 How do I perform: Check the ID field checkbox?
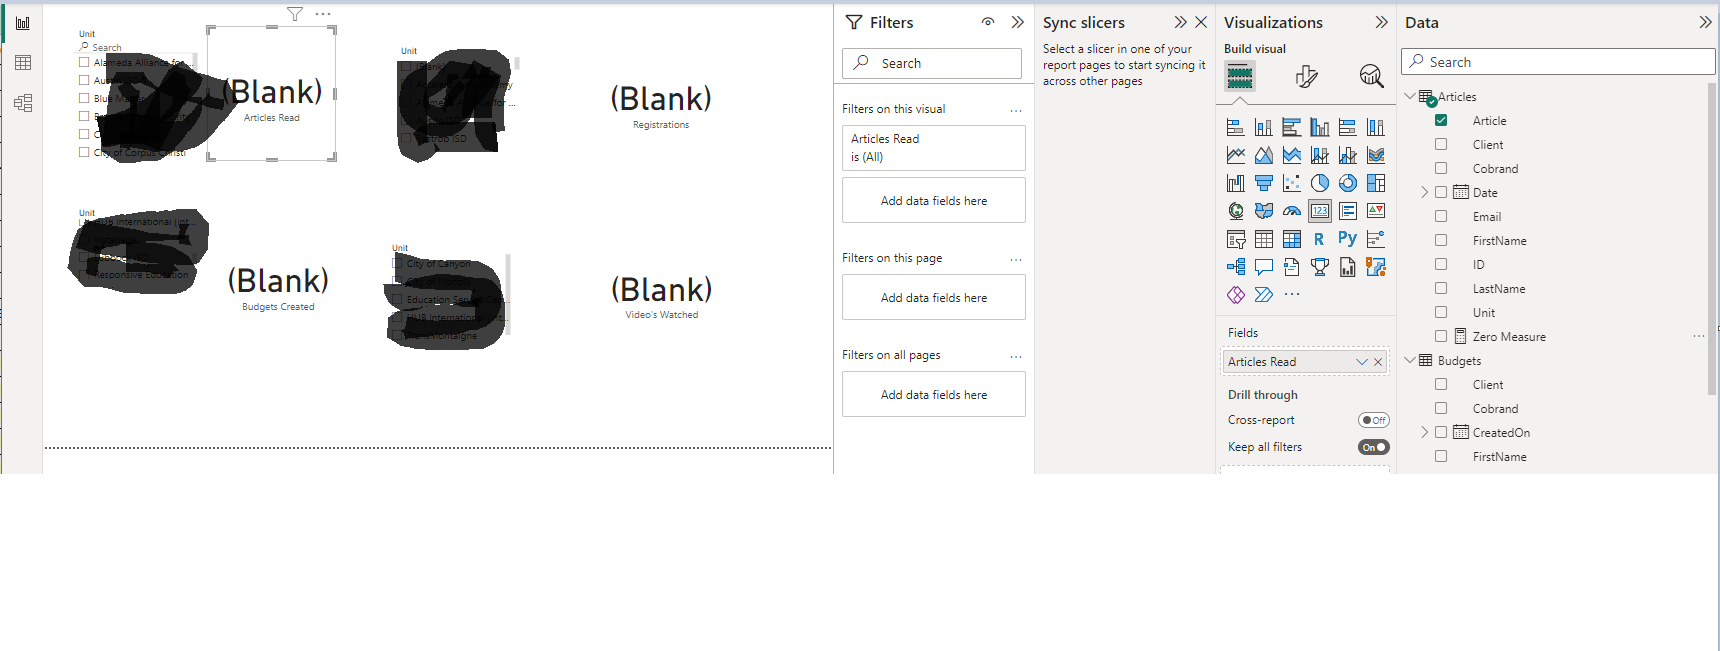[x=1441, y=264]
